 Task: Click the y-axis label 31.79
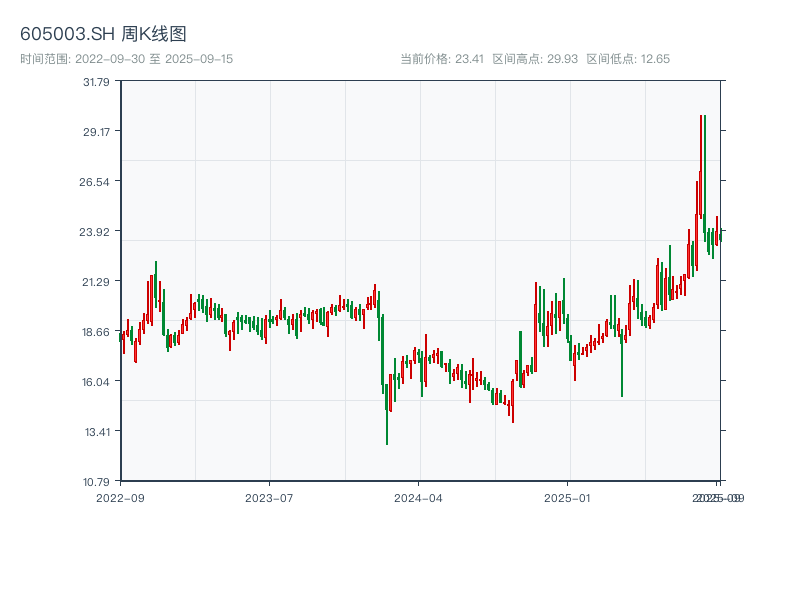tap(96, 82)
